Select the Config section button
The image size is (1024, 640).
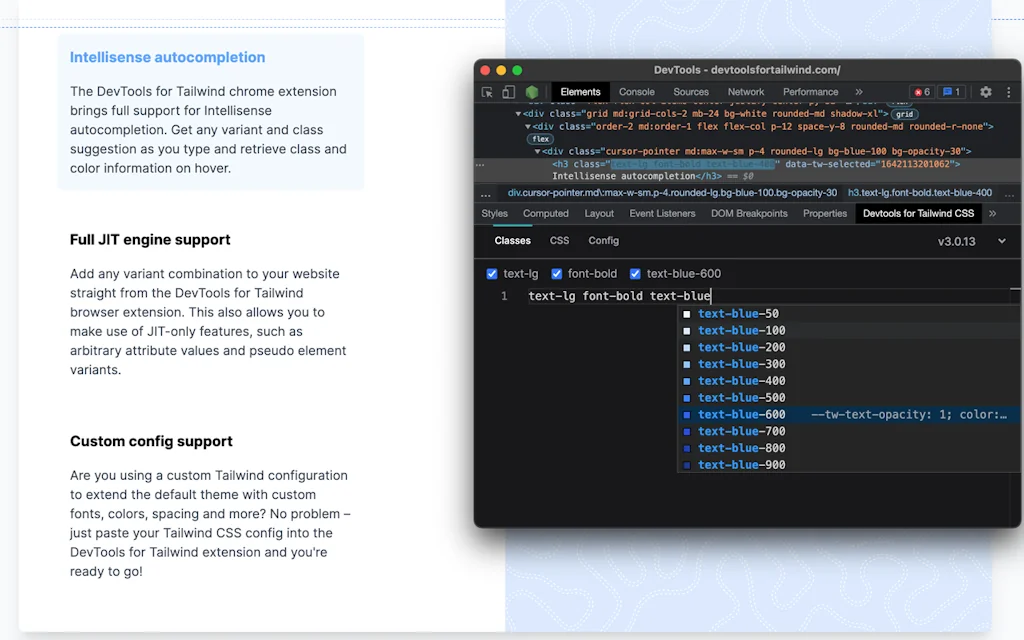point(603,240)
